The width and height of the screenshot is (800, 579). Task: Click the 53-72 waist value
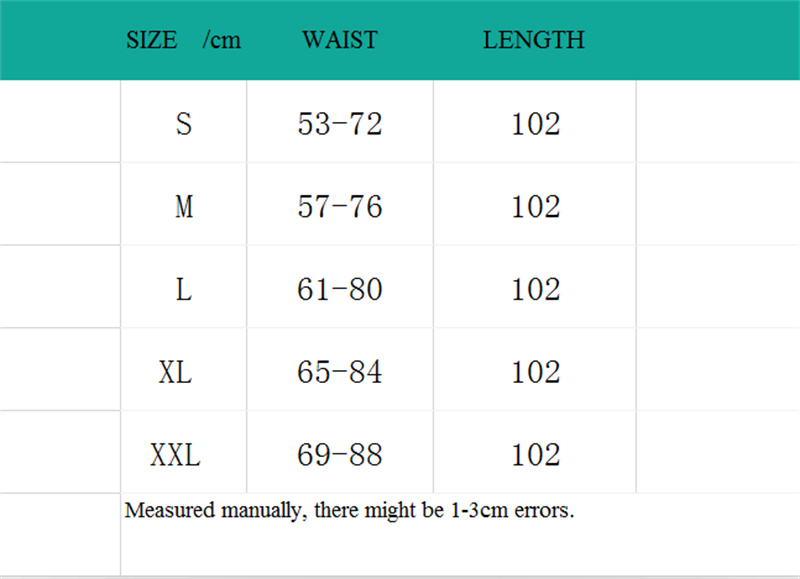(x=340, y=124)
